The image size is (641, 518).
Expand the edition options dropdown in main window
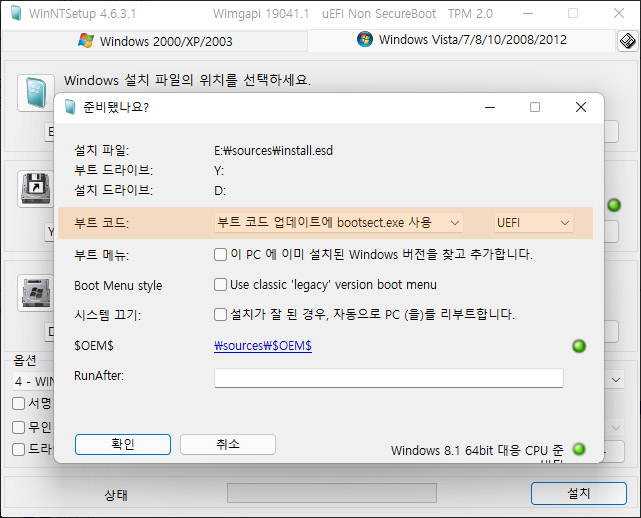pos(616,380)
